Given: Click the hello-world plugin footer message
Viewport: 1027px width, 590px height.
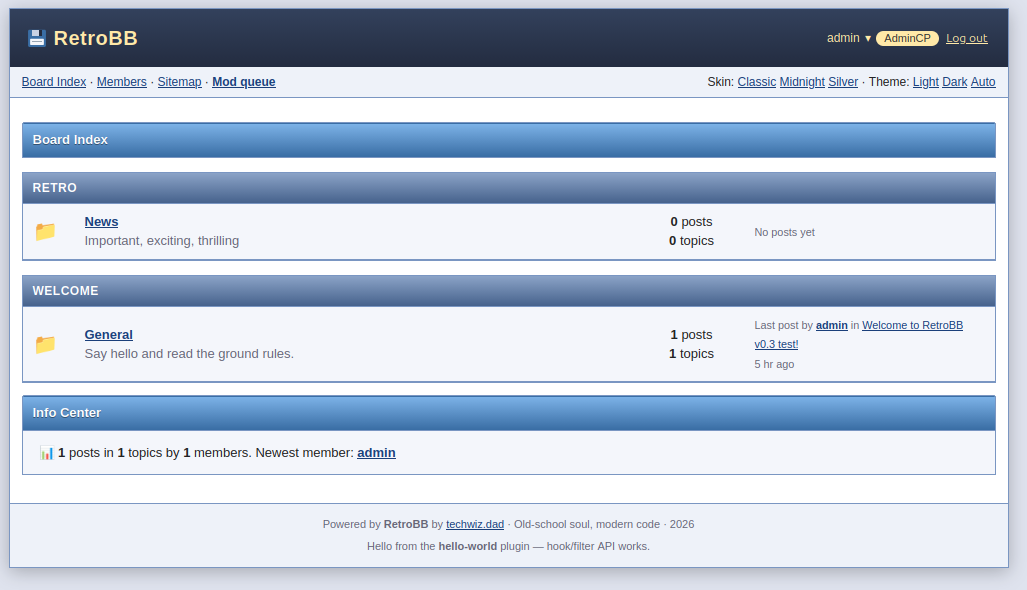Looking at the screenshot, I should (508, 546).
